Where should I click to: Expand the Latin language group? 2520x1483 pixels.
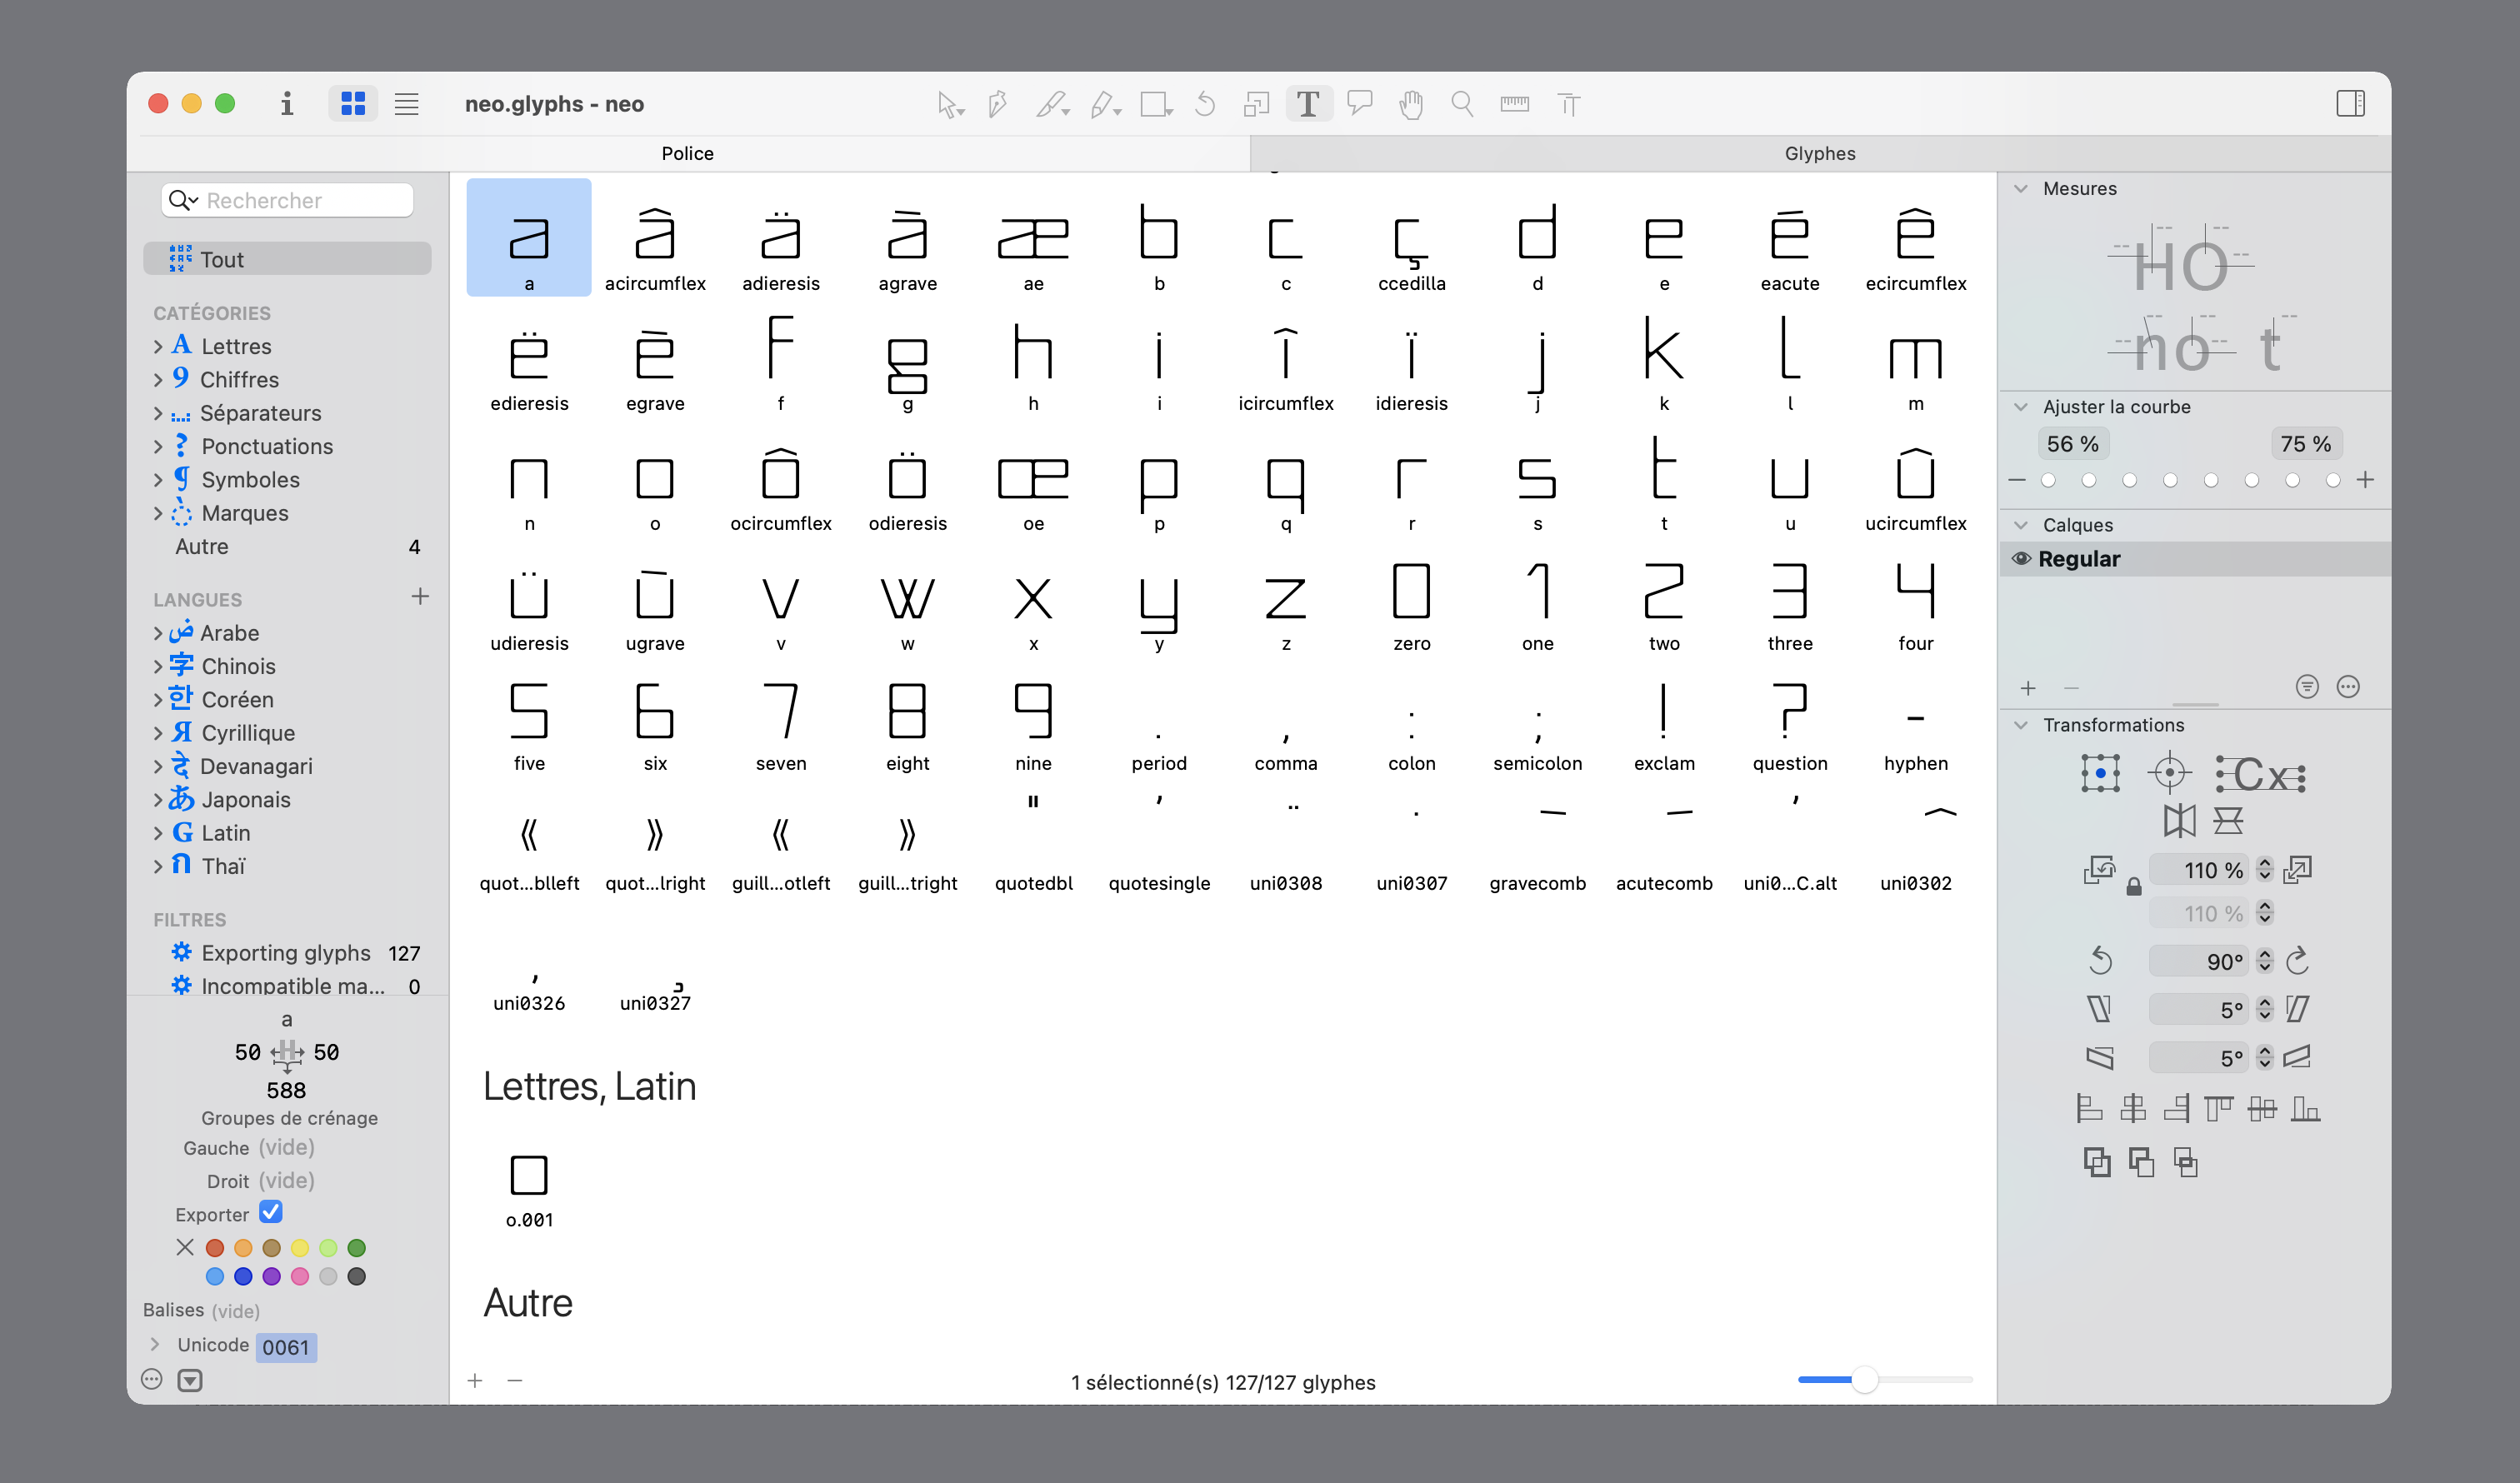pos(158,834)
